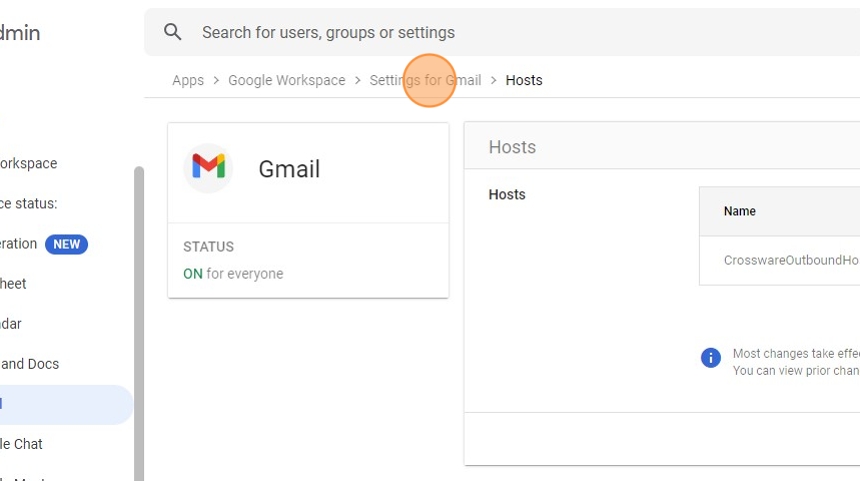Click the search magnifier icon
The image size is (860, 481).
click(x=173, y=32)
